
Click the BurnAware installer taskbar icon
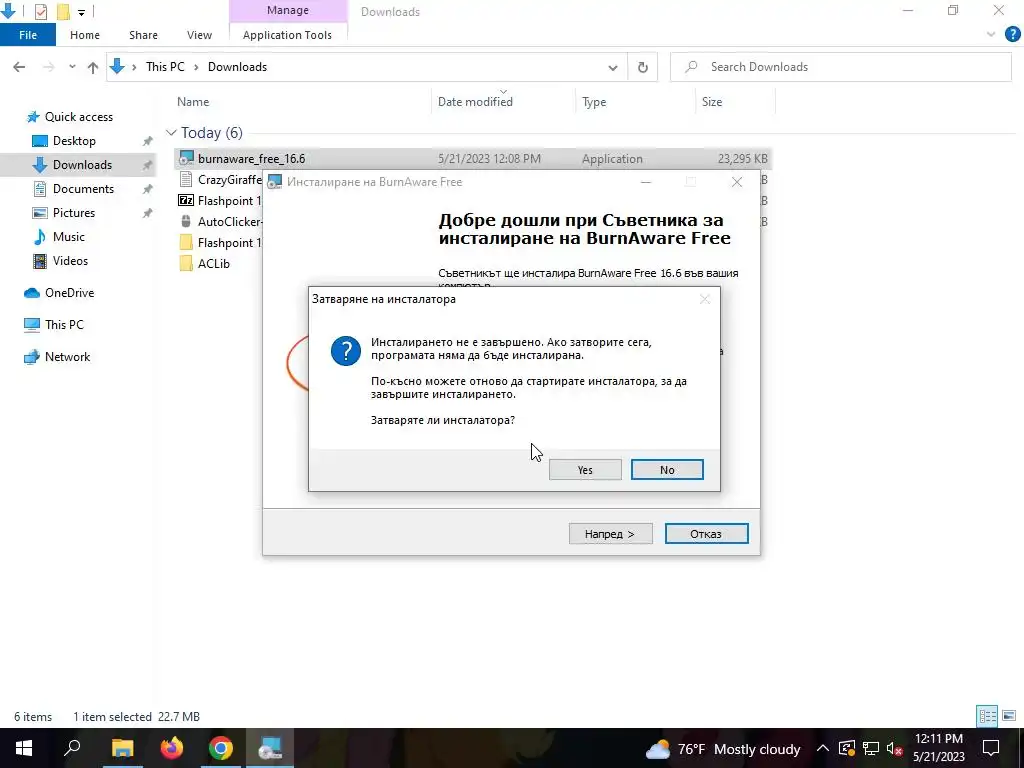tap(270, 748)
